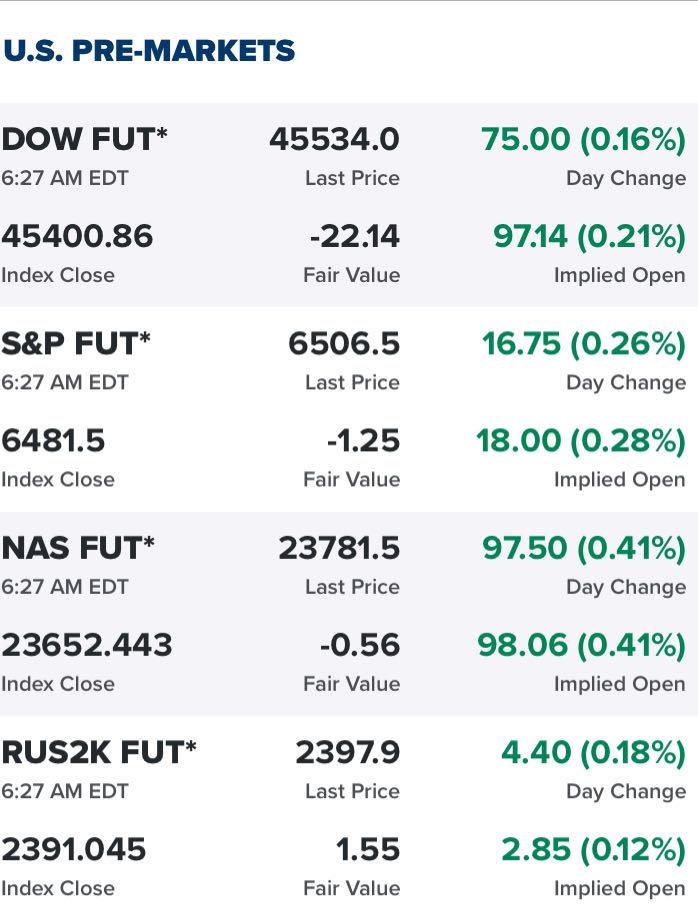
Task: Select S&P day change 16.75 (0.26%)
Action: pos(583,344)
